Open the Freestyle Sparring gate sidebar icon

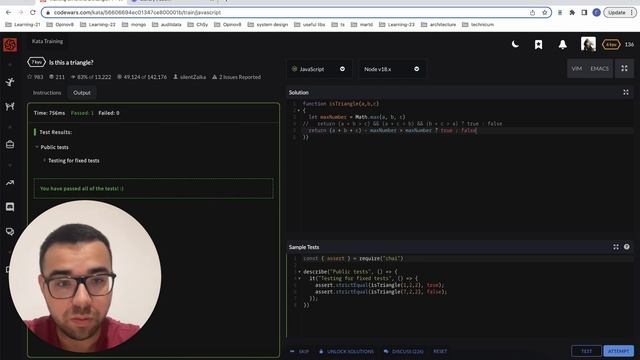(x=10, y=106)
